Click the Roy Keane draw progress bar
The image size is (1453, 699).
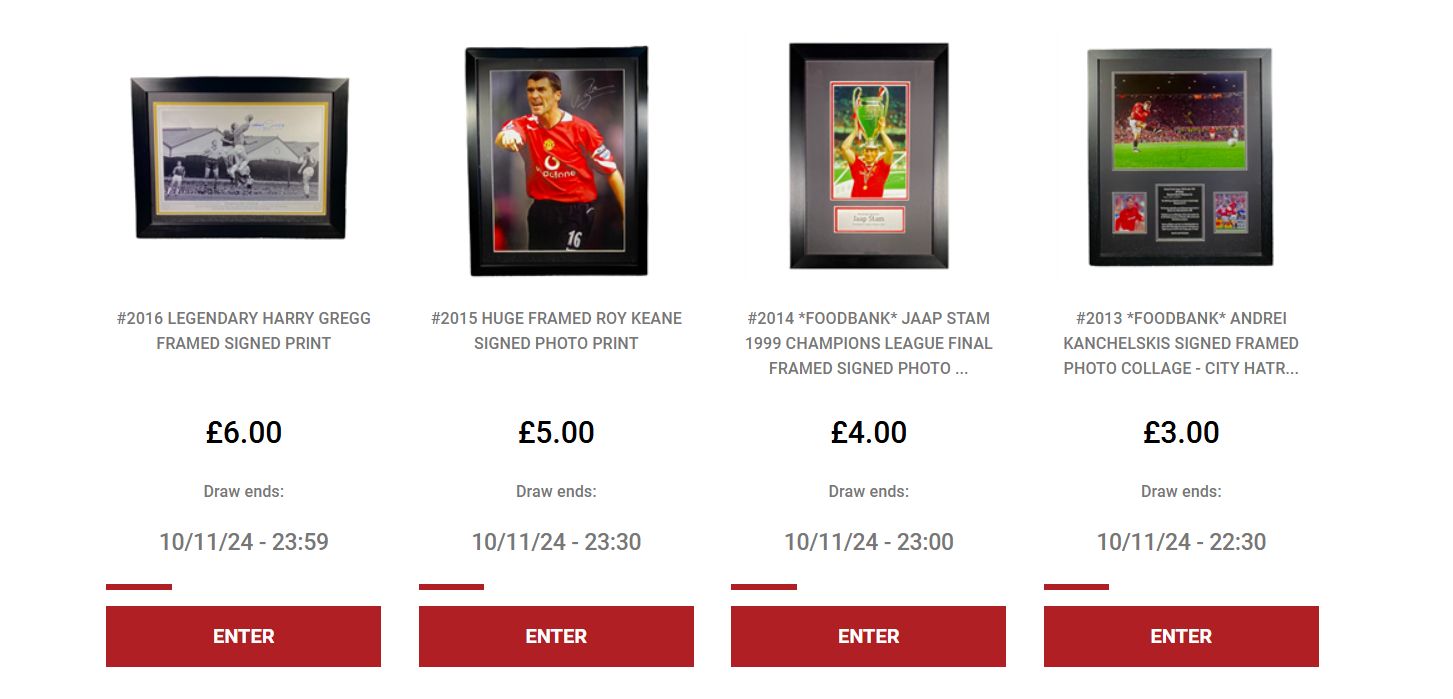pos(451,587)
